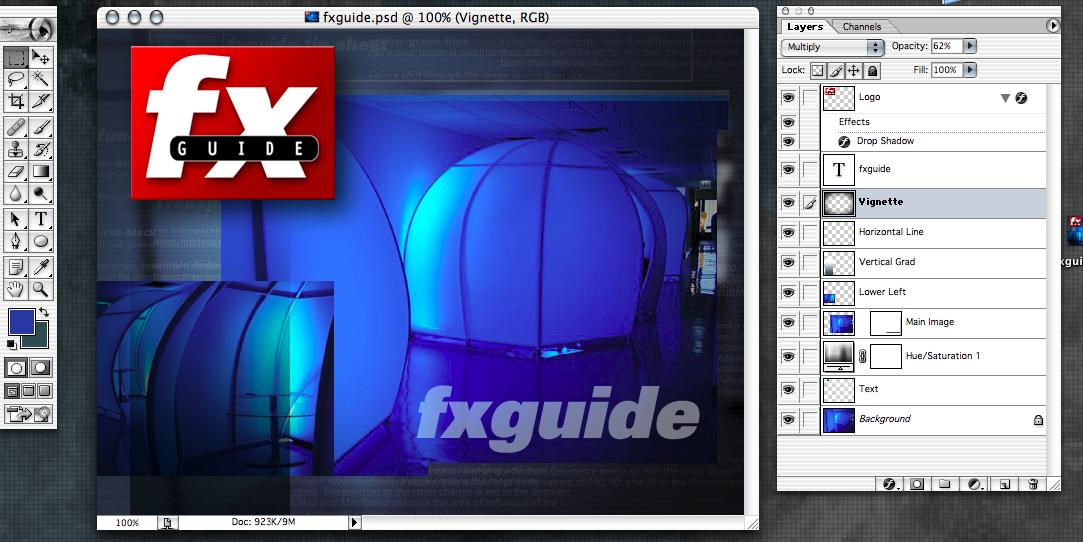Hide the Vertical Grad layer
The image size is (1083, 542).
click(788, 263)
